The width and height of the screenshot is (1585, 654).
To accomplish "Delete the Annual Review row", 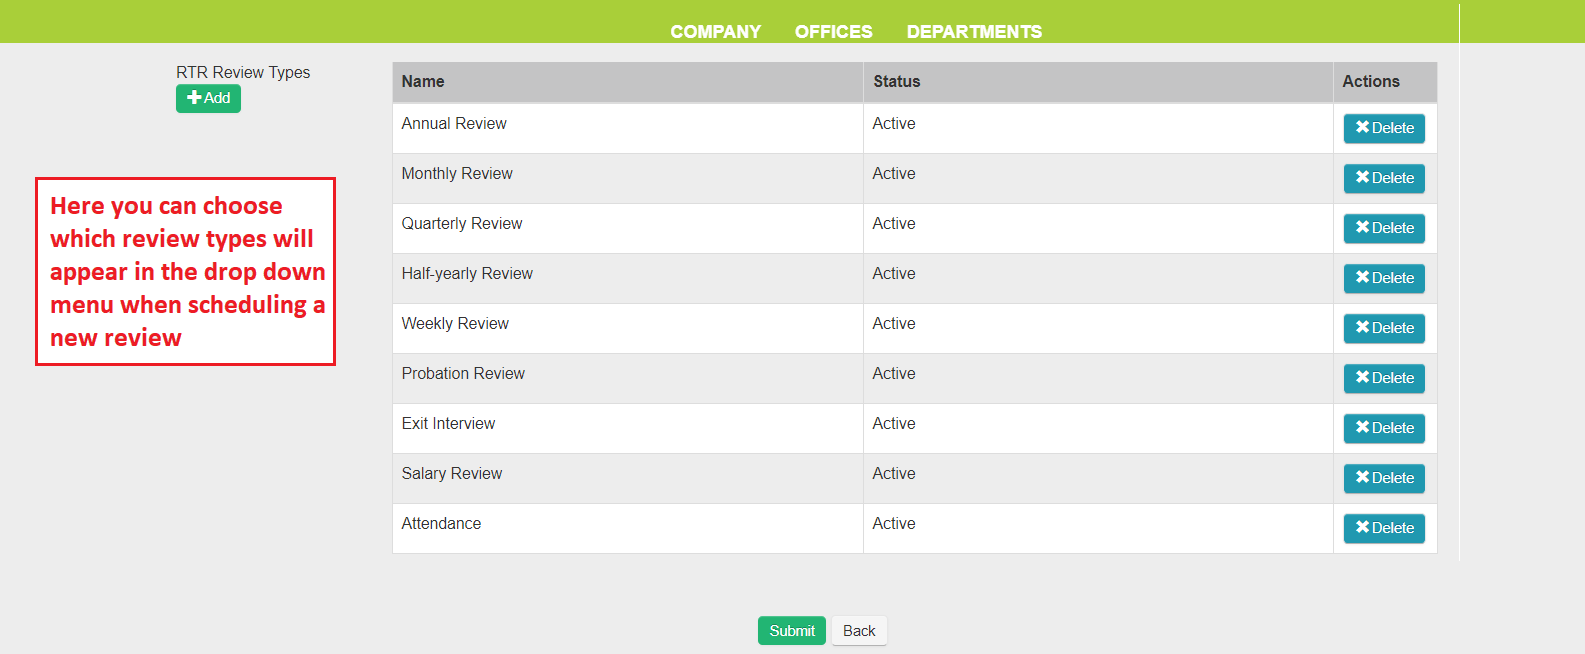I will click(1384, 128).
